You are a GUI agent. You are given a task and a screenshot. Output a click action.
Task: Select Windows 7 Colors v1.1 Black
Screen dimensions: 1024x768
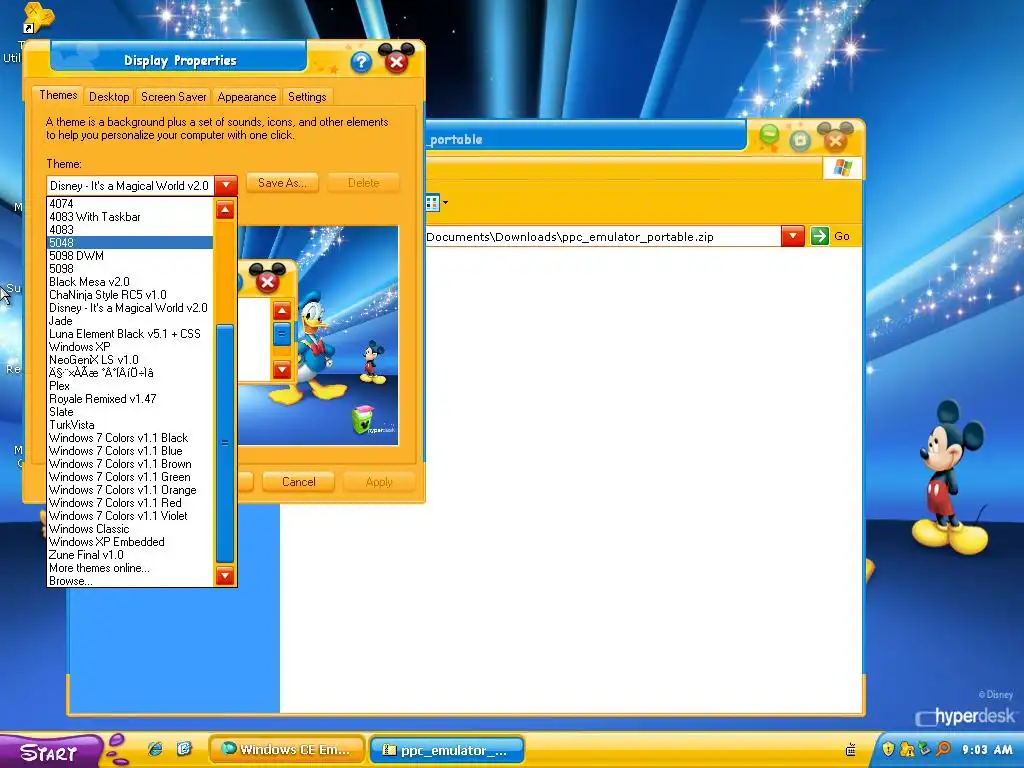pyautogui.click(x=131, y=438)
